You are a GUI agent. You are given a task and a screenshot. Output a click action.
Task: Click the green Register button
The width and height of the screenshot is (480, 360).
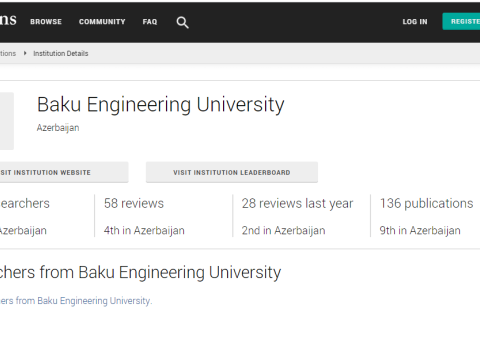461,21
